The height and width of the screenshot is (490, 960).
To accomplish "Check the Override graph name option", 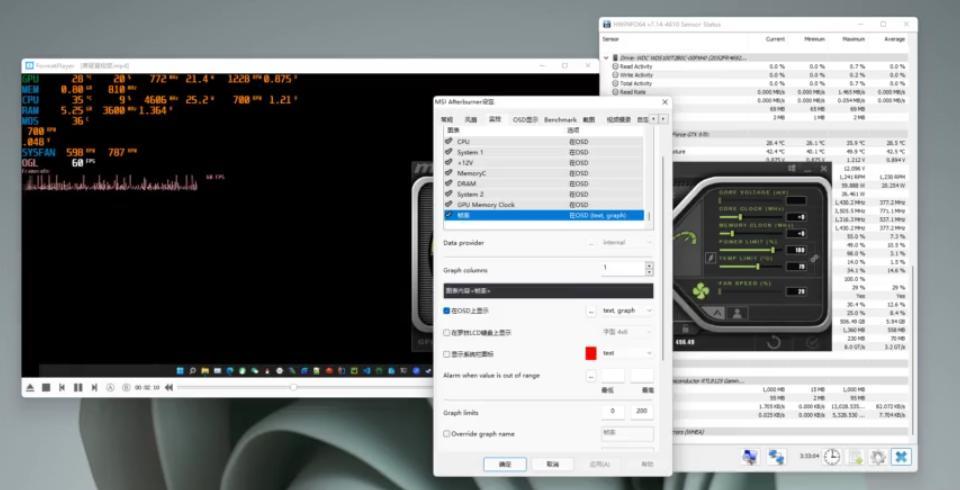I will coord(447,434).
